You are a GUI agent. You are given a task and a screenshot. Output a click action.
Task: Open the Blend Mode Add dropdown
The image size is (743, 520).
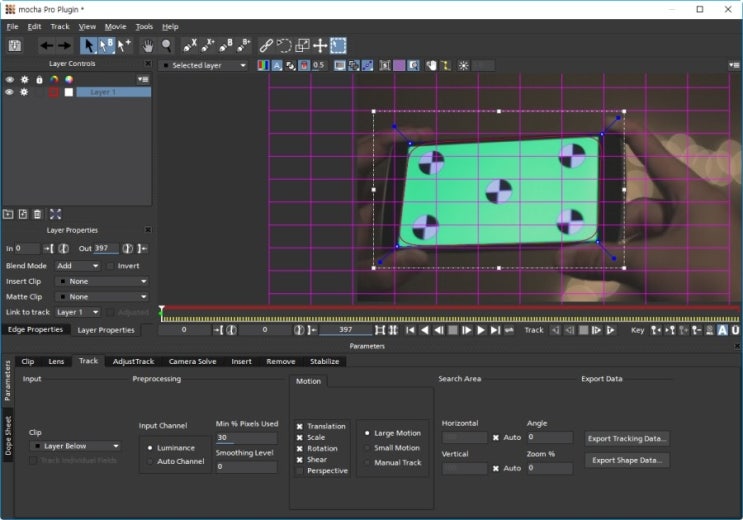pos(78,266)
